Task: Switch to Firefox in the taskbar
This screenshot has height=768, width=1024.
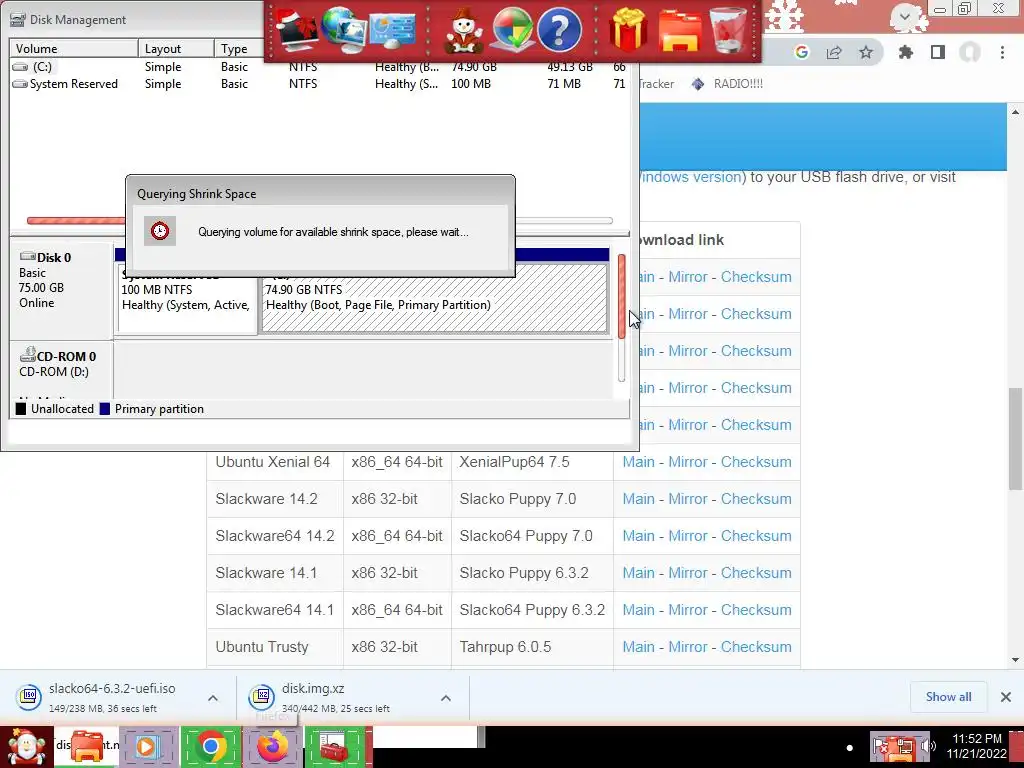Action: tap(272, 746)
